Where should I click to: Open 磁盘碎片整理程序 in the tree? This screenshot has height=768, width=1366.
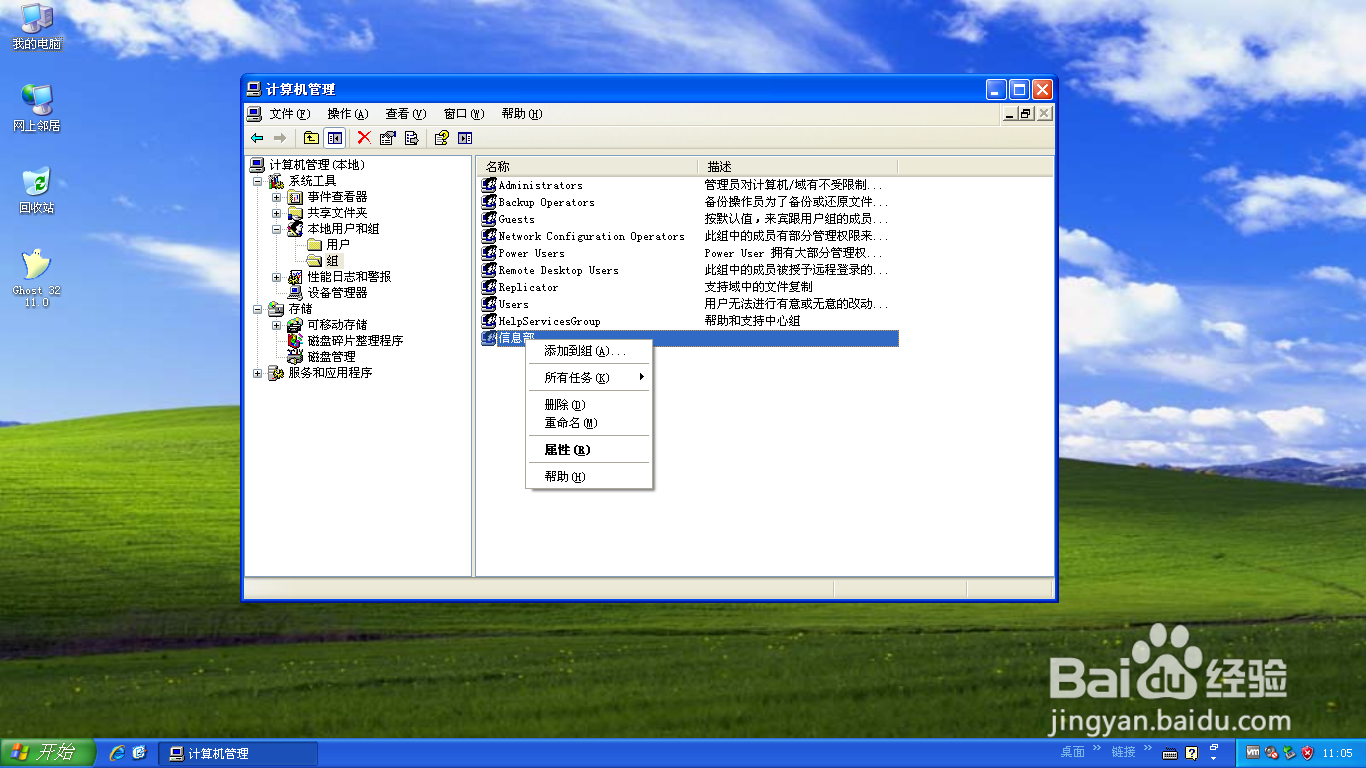pos(355,341)
